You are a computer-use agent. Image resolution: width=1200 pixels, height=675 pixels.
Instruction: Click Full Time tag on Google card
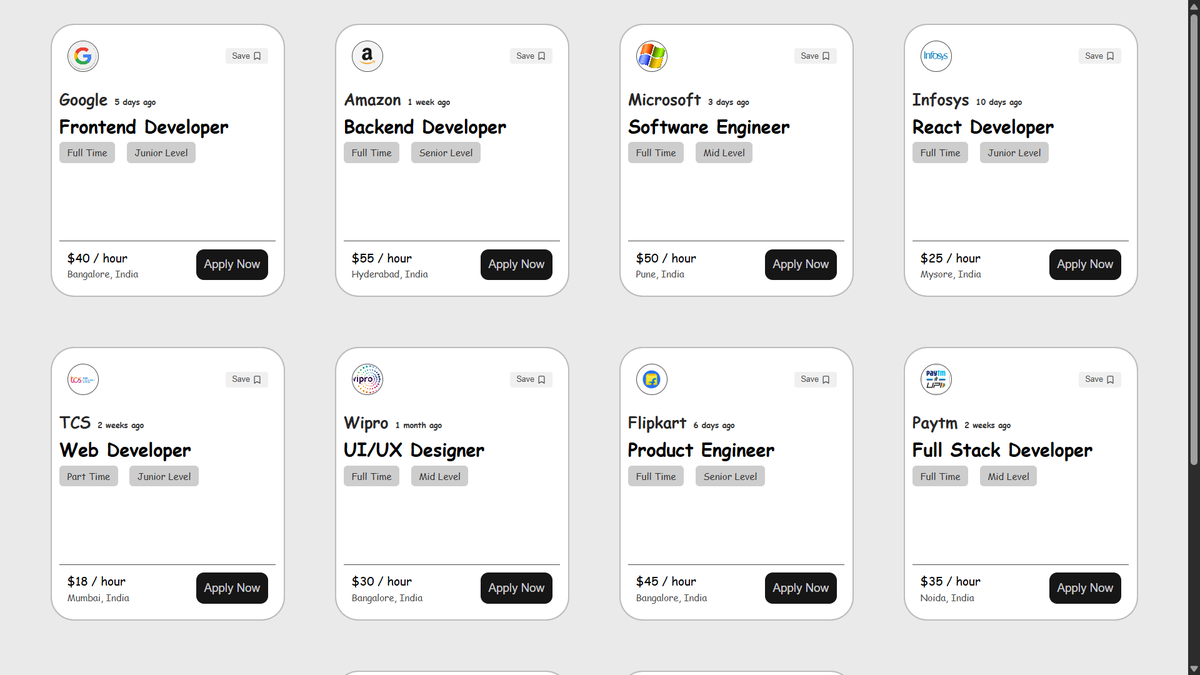point(87,153)
